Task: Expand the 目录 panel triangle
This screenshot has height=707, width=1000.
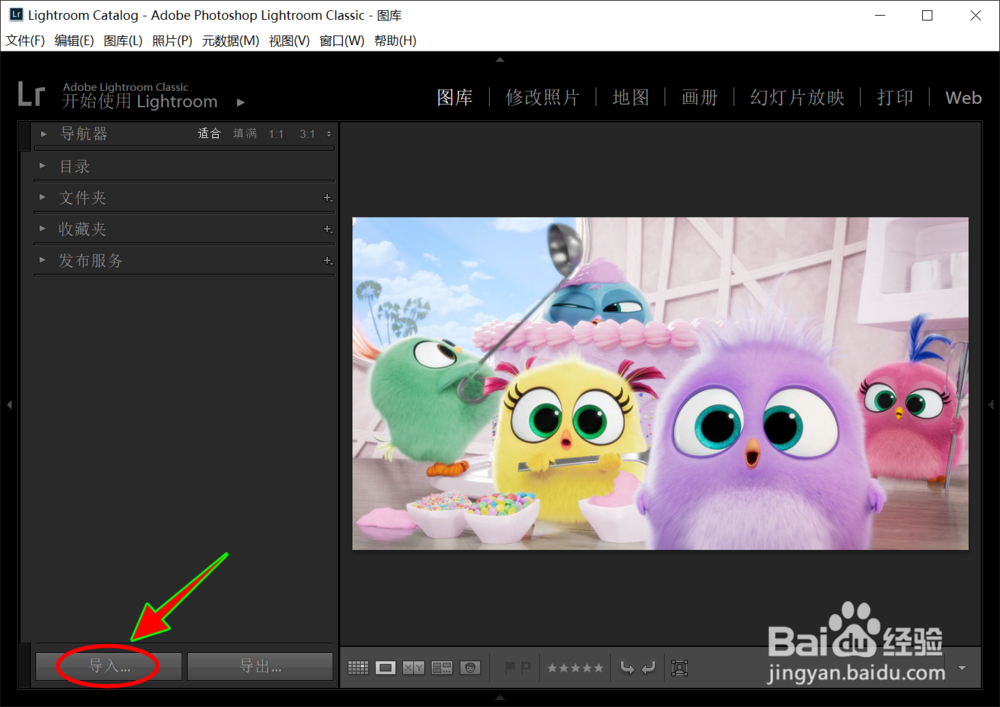Action: [x=43, y=166]
